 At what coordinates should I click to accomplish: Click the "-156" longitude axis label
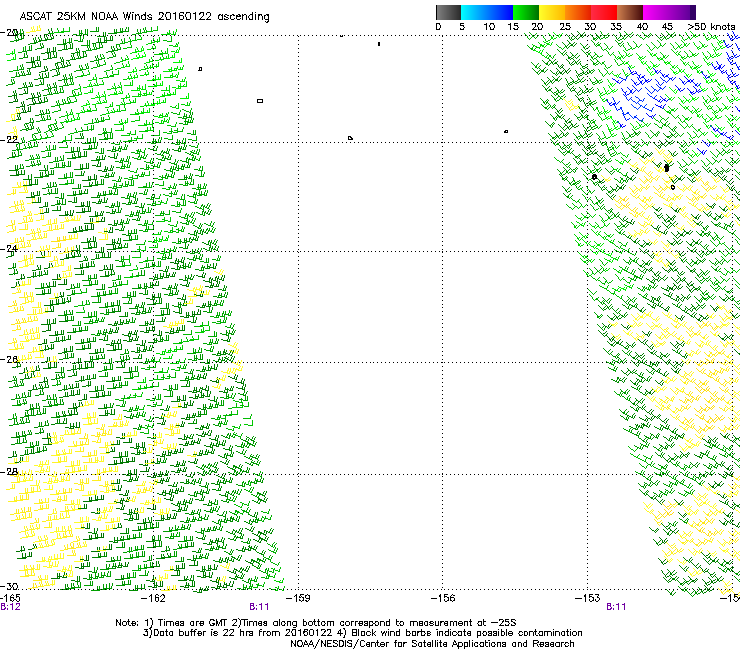(x=443, y=598)
